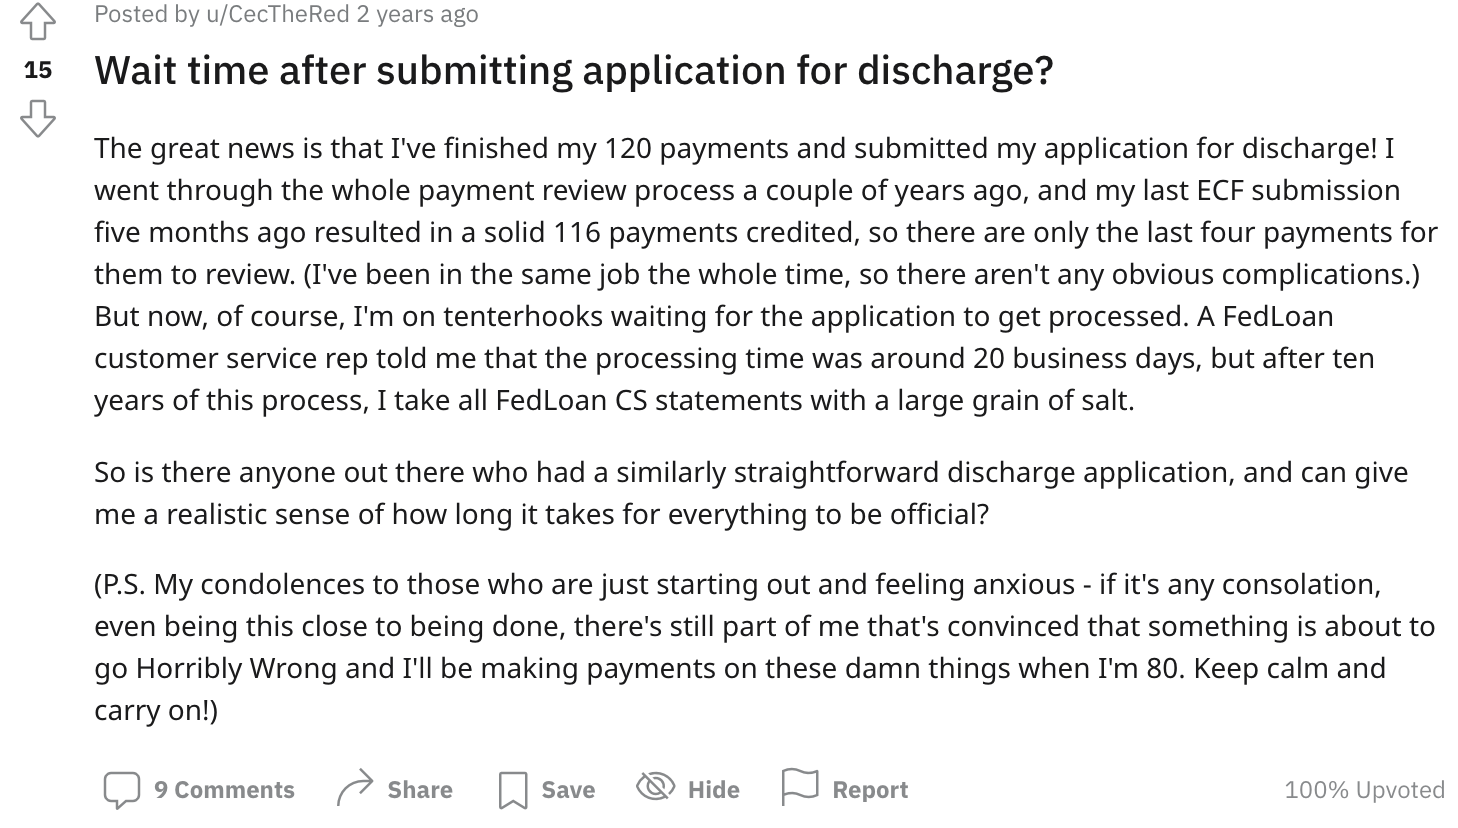1458x828 pixels.
Task: Click the paragraph starting "The great news"
Action: (765, 274)
